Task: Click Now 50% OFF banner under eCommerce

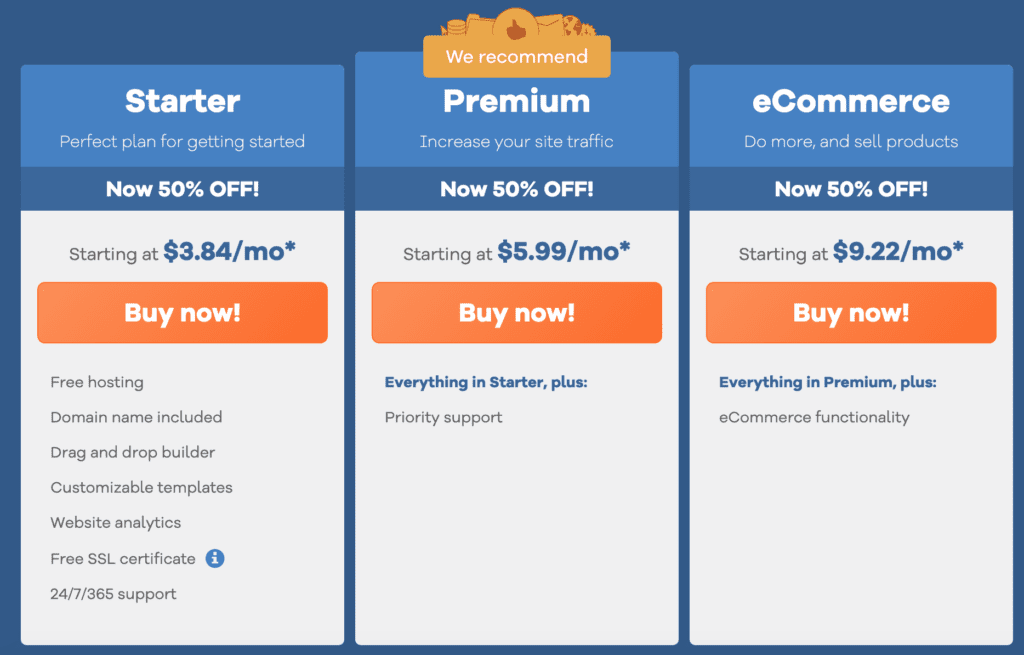Action: [x=851, y=189]
